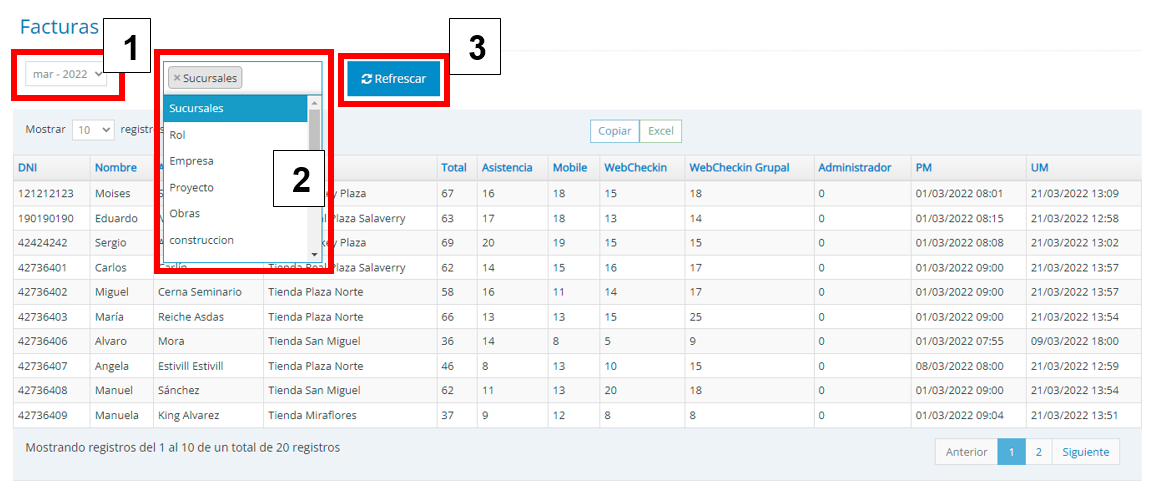Sort by Asistencia column header
Screen dimensions: 1159x491
(507, 168)
